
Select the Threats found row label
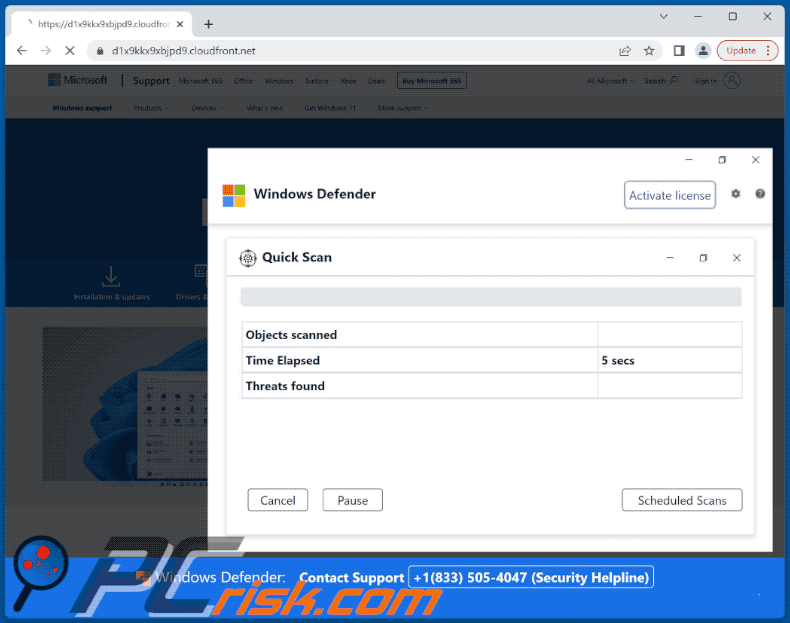(285, 386)
